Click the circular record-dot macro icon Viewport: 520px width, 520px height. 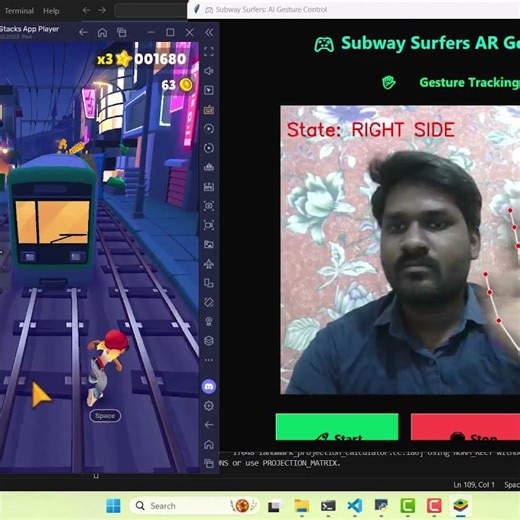209,148
